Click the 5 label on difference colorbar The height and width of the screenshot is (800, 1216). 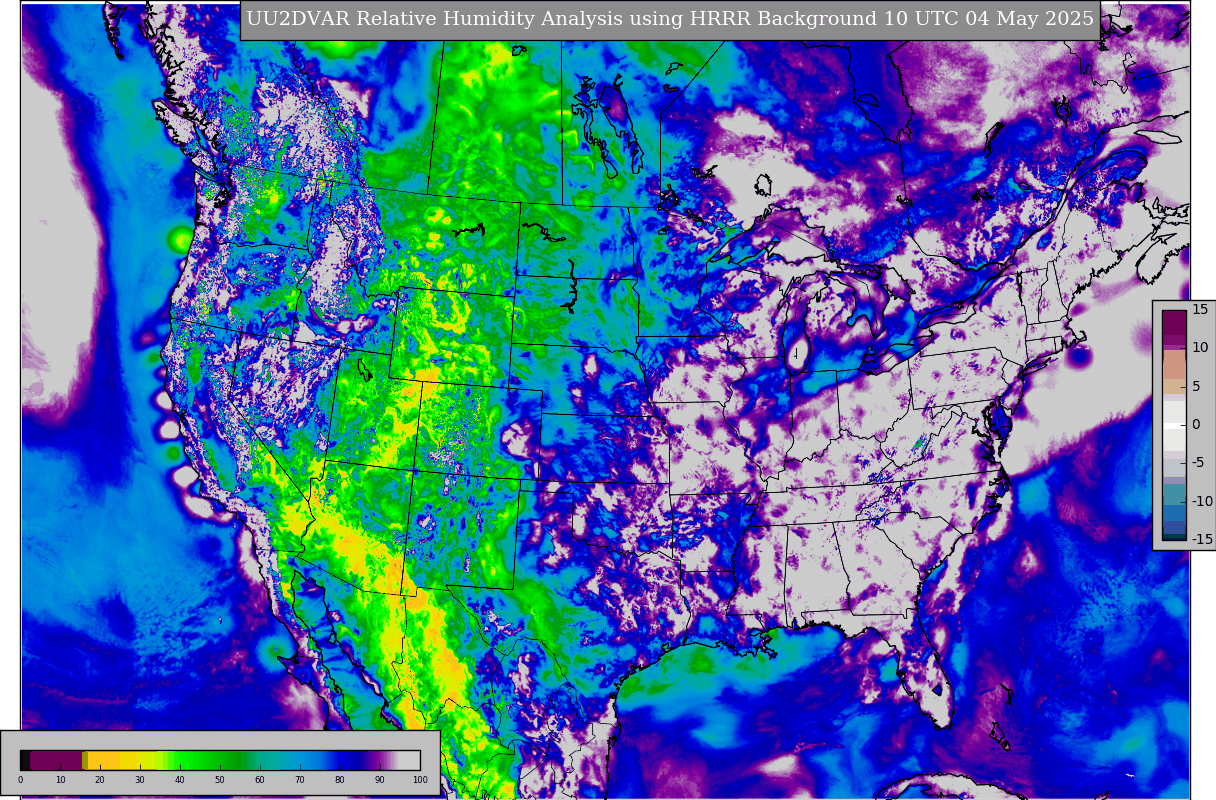point(1196,386)
